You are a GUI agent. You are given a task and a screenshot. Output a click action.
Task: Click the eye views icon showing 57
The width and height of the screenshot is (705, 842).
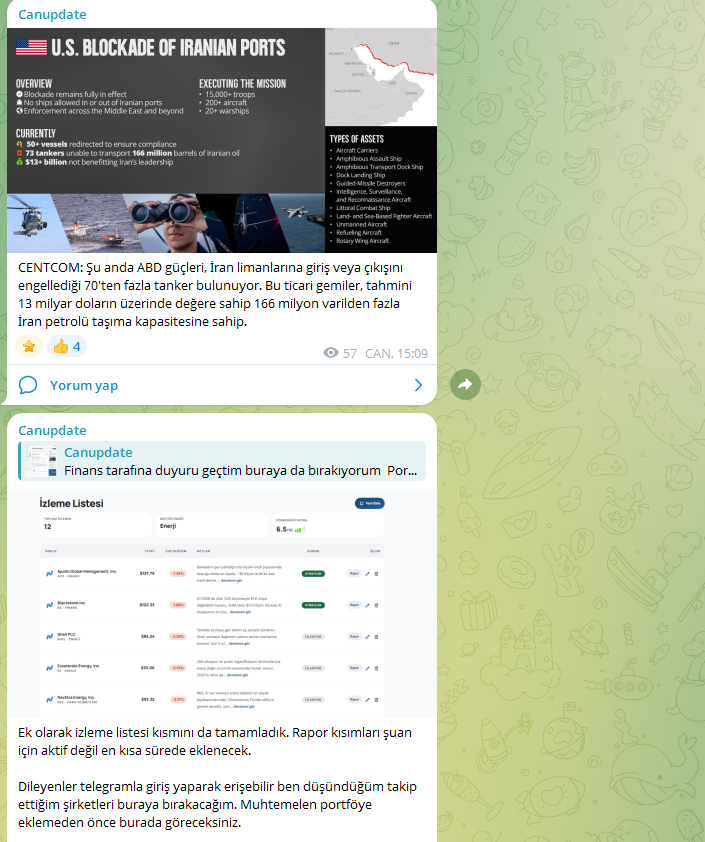click(331, 353)
